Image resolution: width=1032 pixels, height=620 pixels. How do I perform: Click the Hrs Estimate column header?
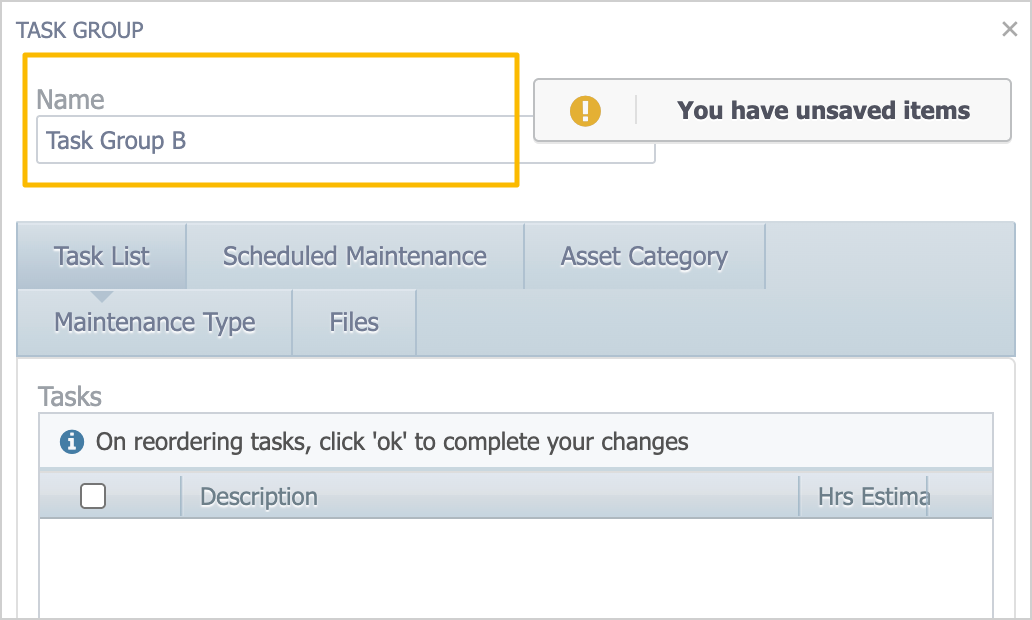coord(872,496)
